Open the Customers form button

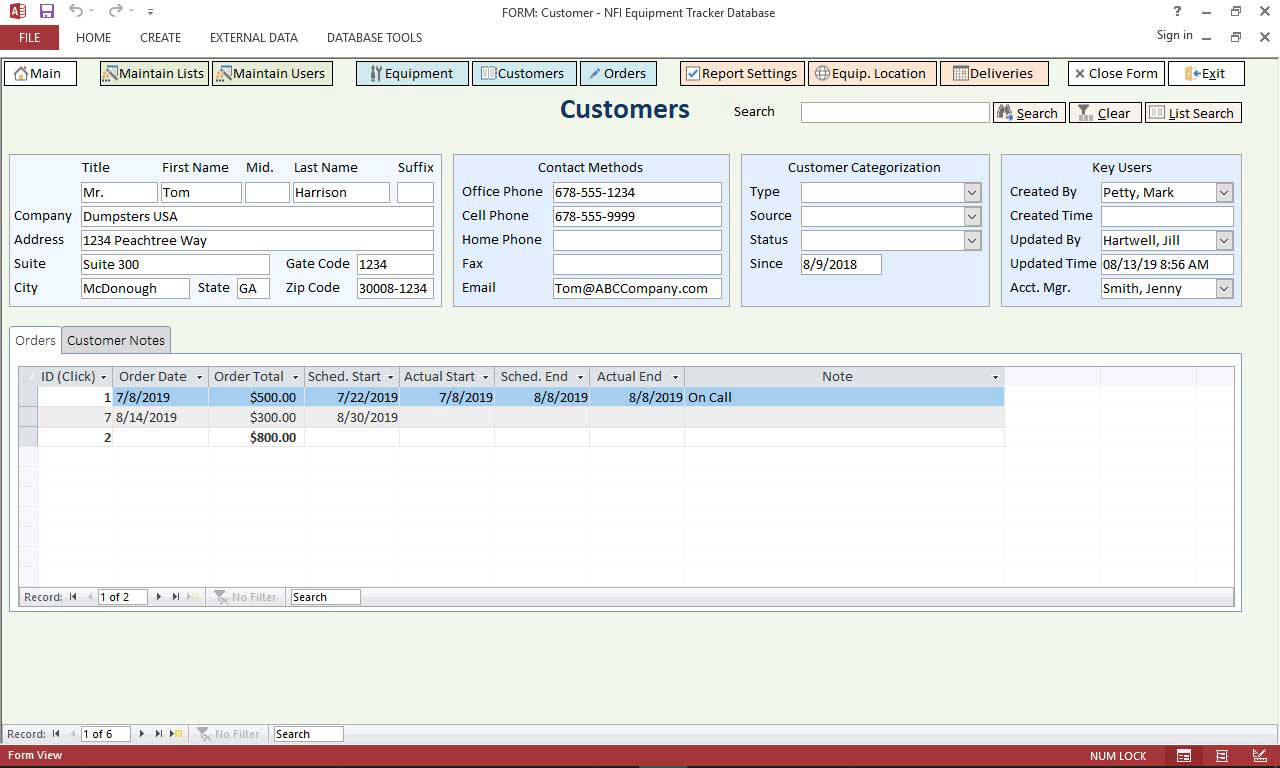524,74
